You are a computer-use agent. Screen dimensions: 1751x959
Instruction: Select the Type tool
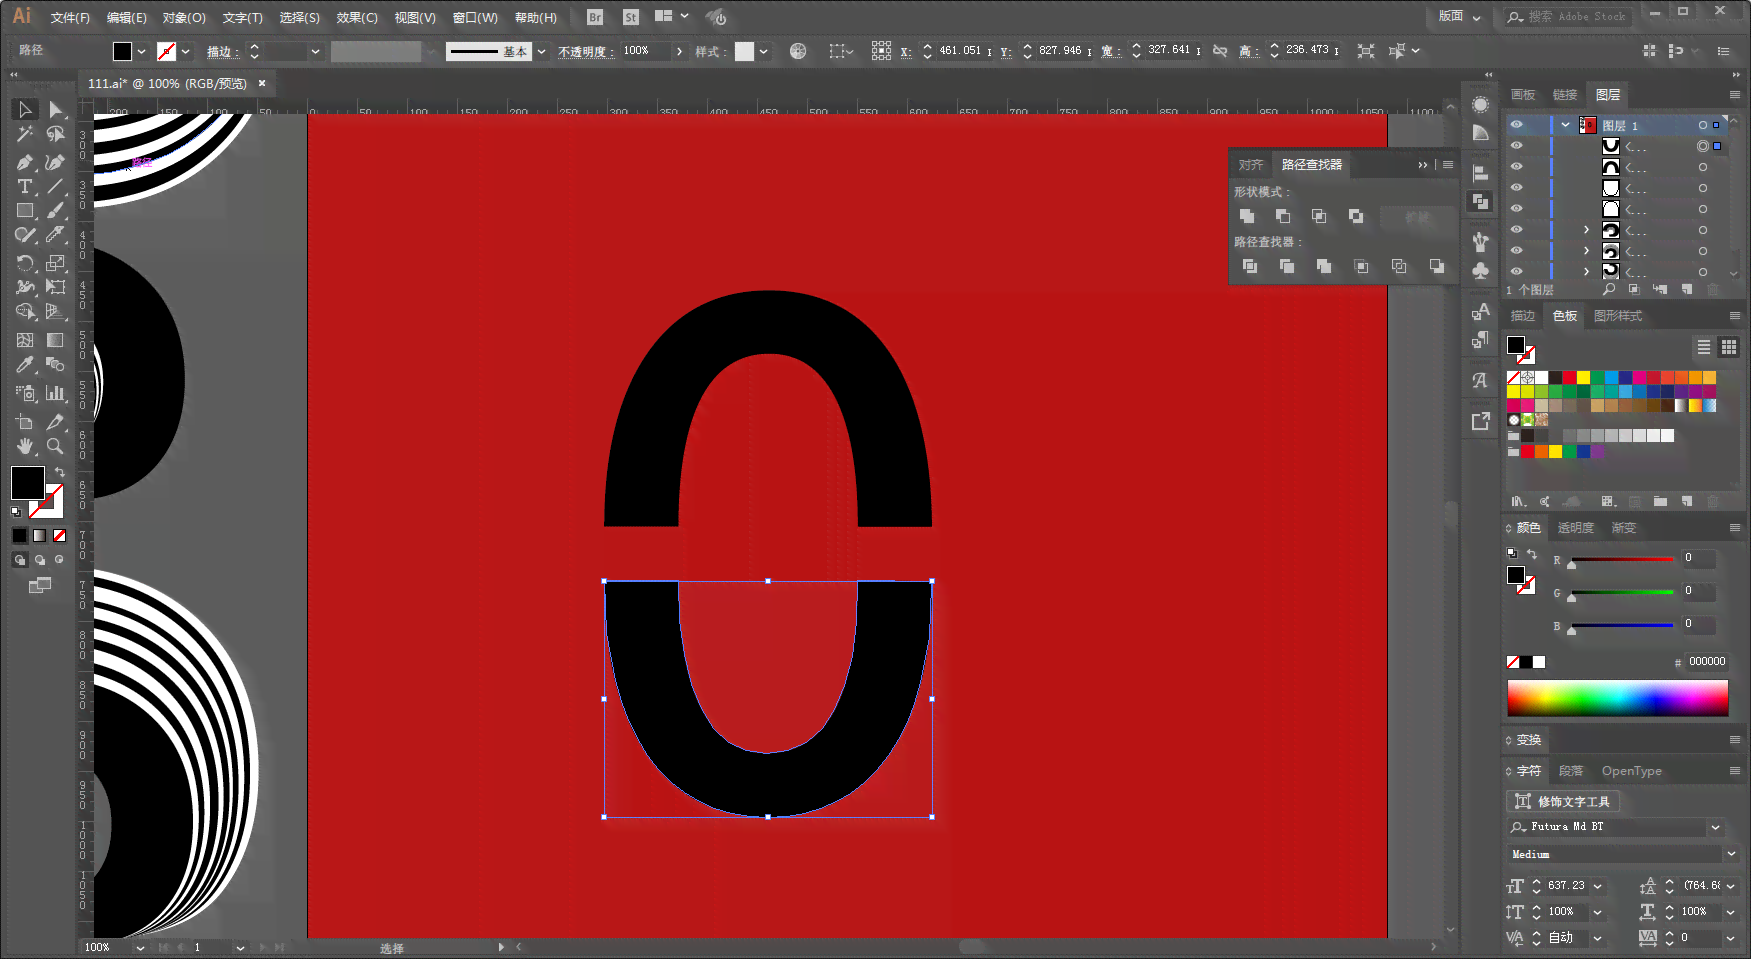coord(25,187)
